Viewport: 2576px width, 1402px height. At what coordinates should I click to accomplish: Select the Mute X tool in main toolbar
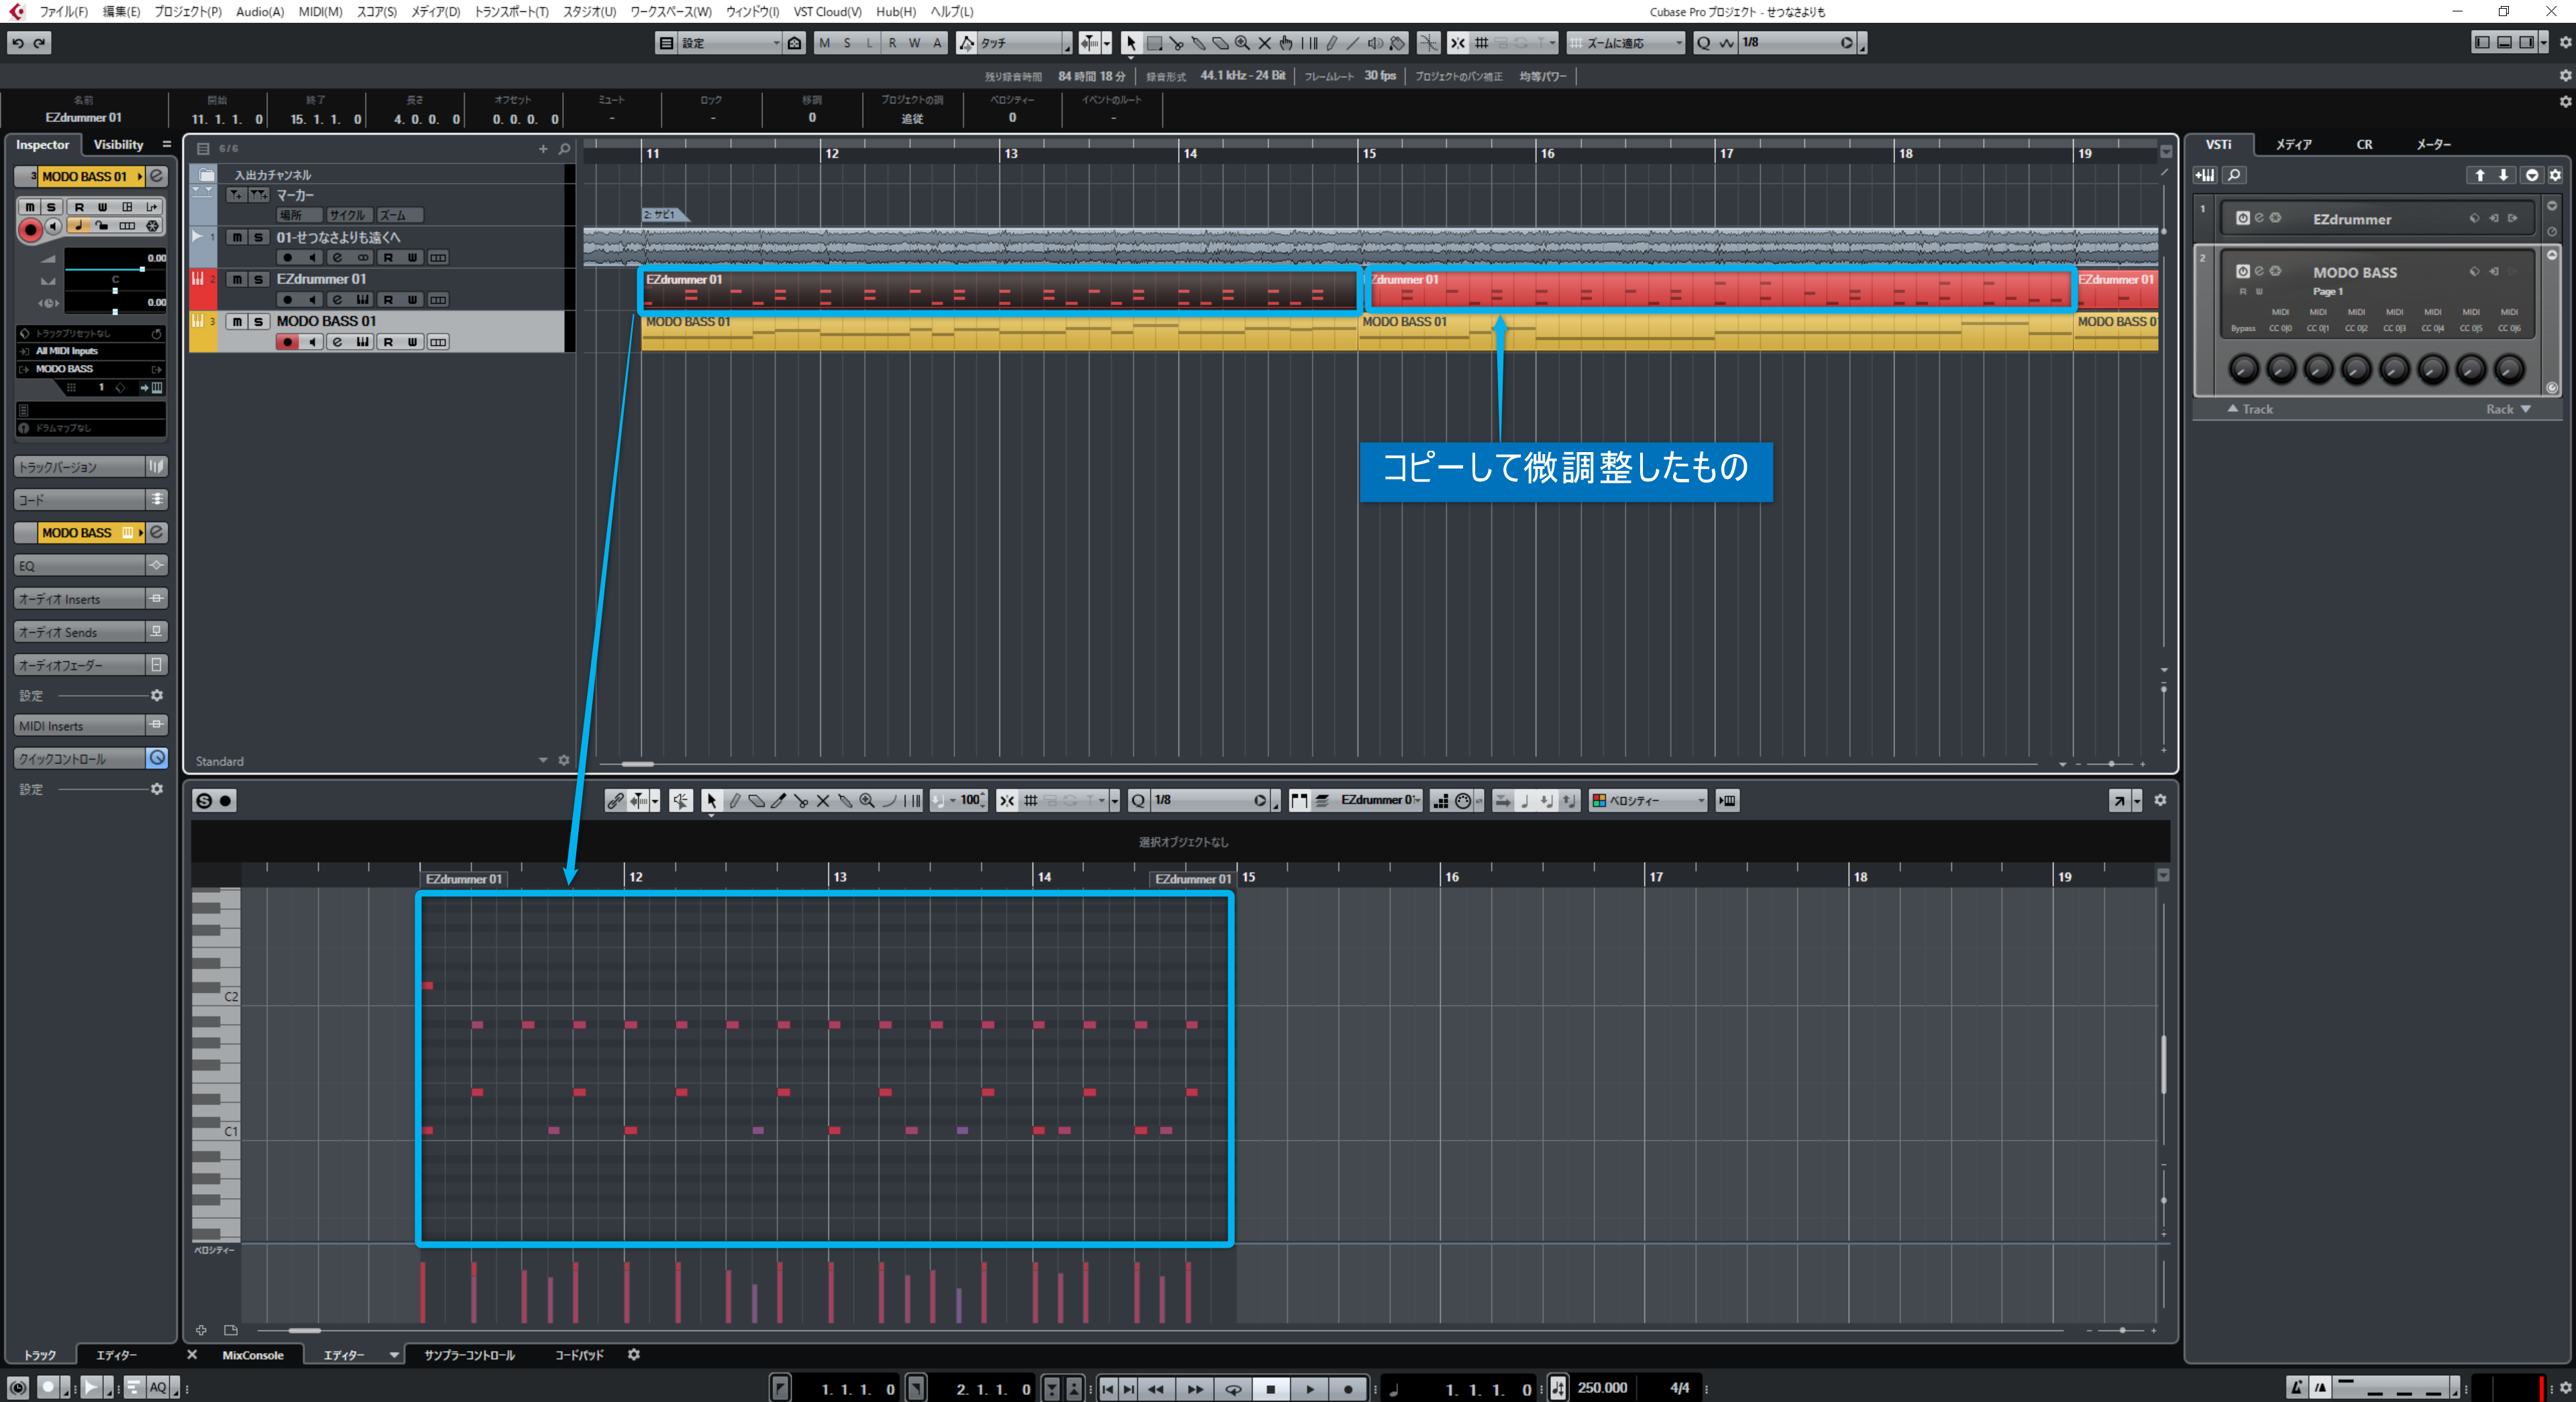click(x=1264, y=43)
